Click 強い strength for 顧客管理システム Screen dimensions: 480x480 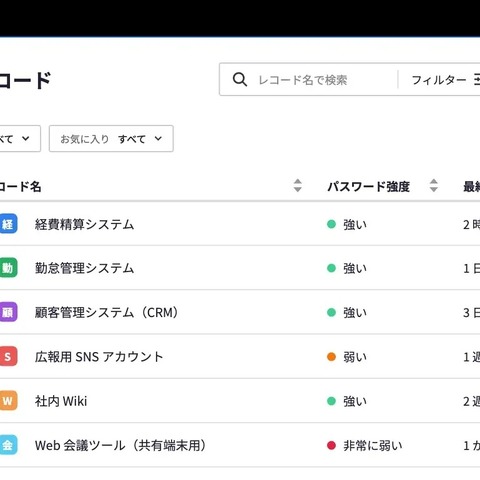(347, 313)
